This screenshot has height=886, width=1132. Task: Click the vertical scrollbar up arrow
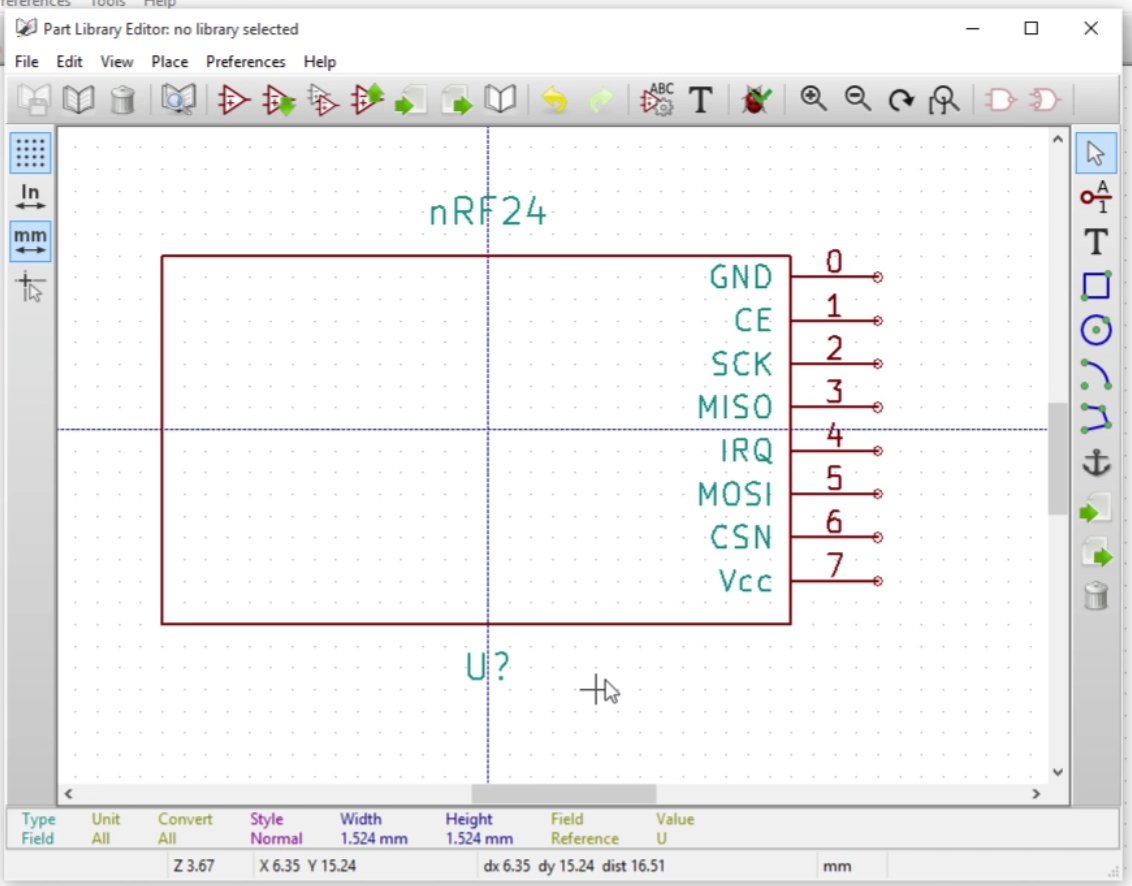tap(1058, 139)
